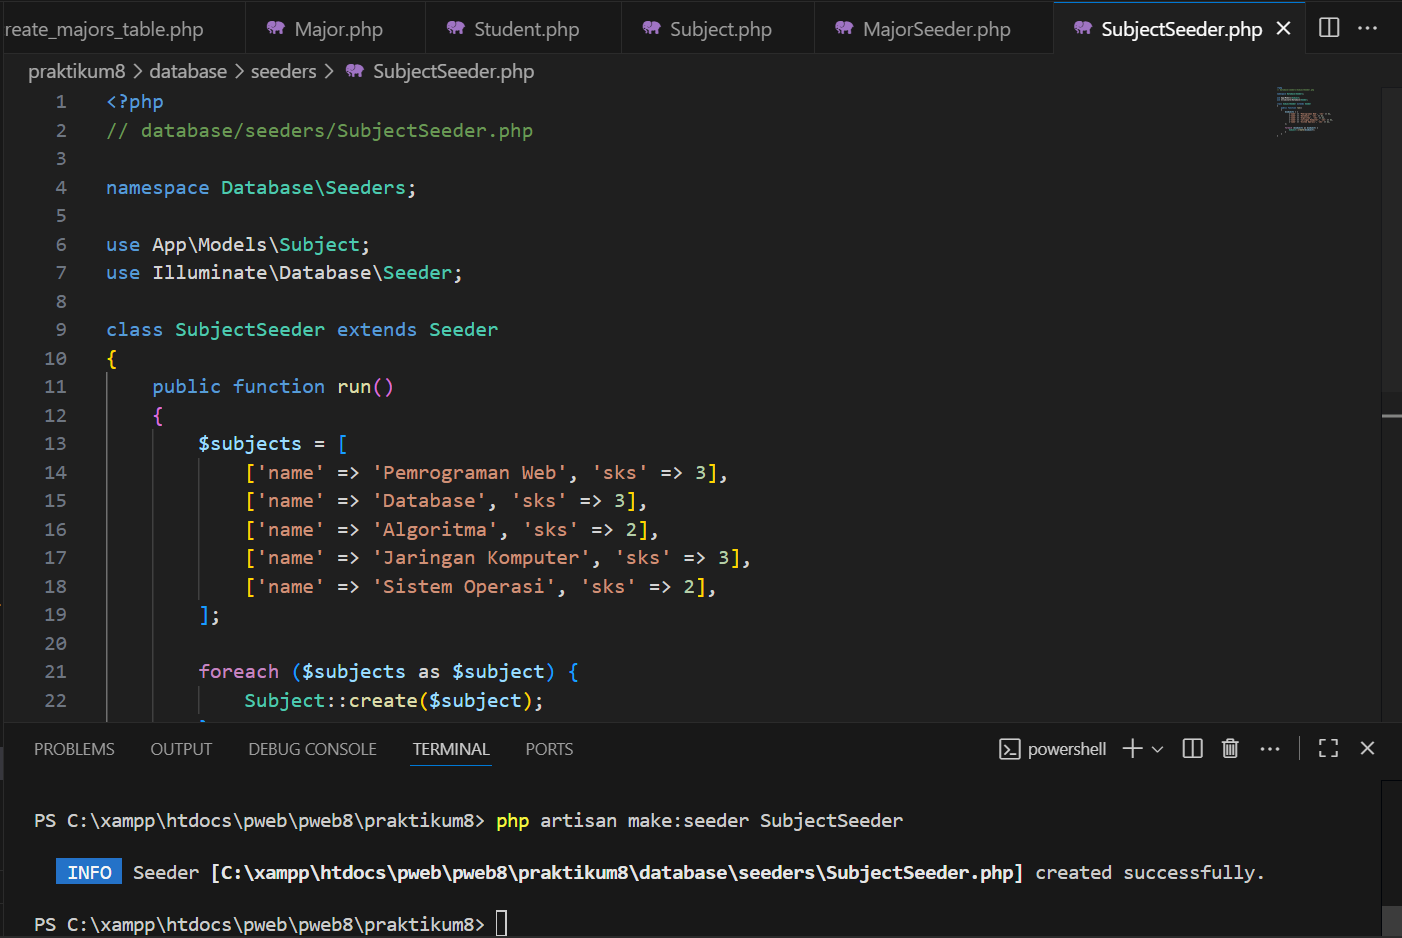Click the powershell terminal profile icon
This screenshot has height=938, width=1402.
1010,749
